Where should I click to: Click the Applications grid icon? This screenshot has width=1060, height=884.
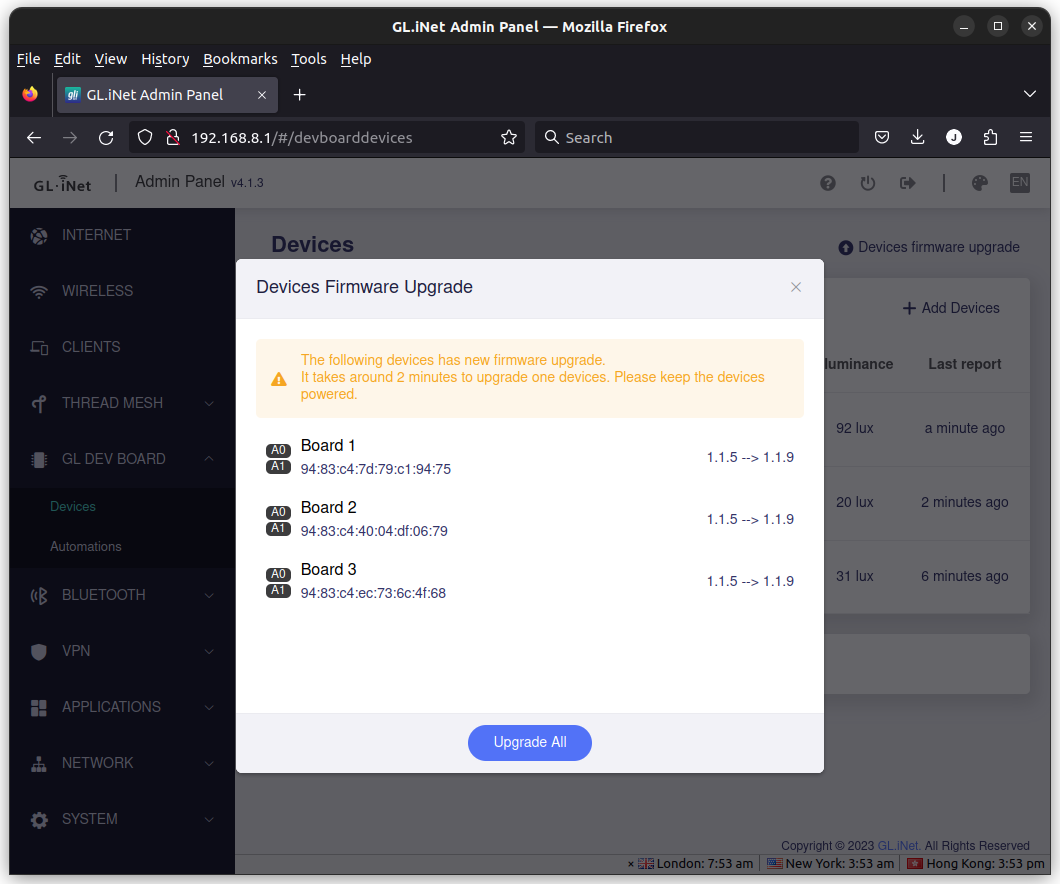click(x=39, y=708)
